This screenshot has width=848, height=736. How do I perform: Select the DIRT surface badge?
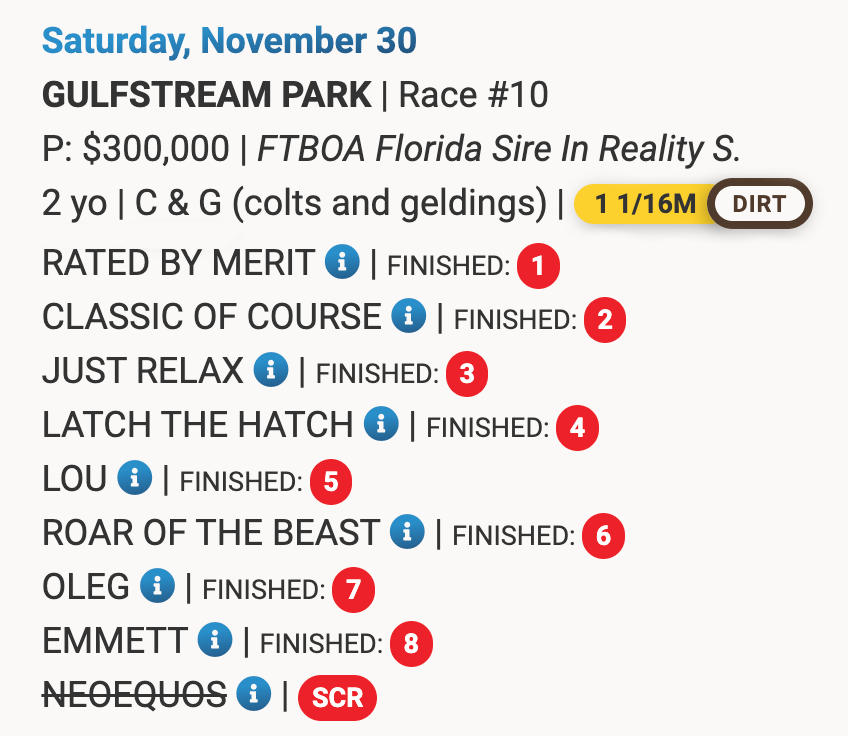tap(759, 204)
